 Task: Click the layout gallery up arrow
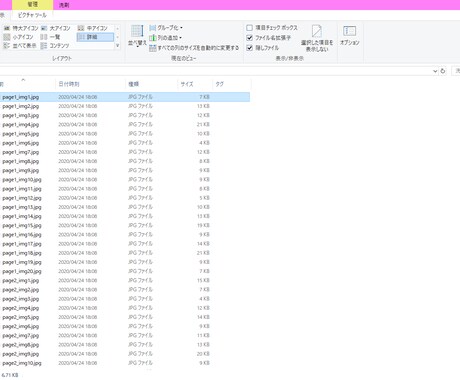click(117, 28)
